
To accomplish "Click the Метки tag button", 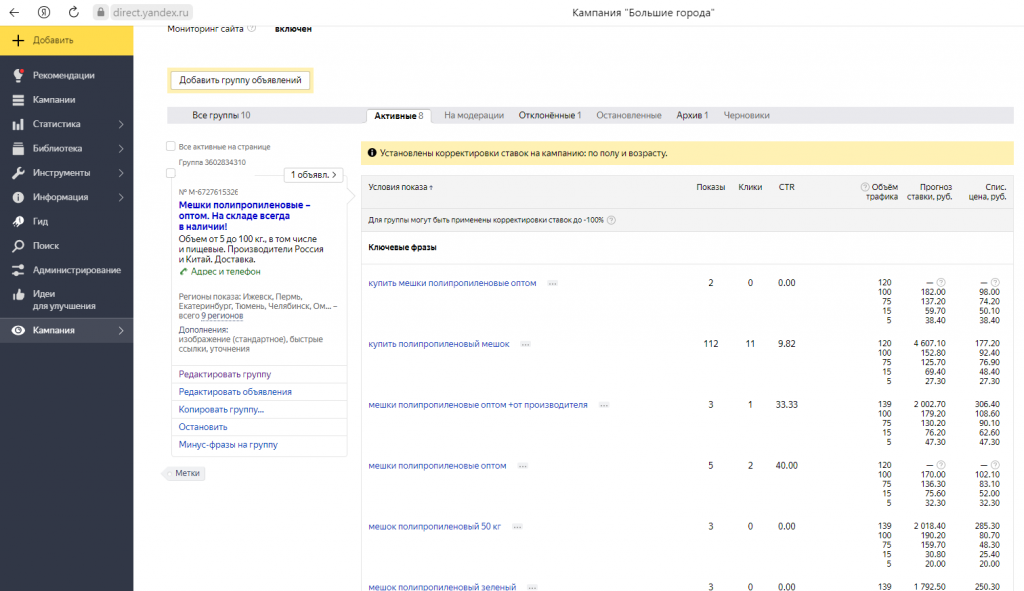I will pyautogui.click(x=185, y=473).
